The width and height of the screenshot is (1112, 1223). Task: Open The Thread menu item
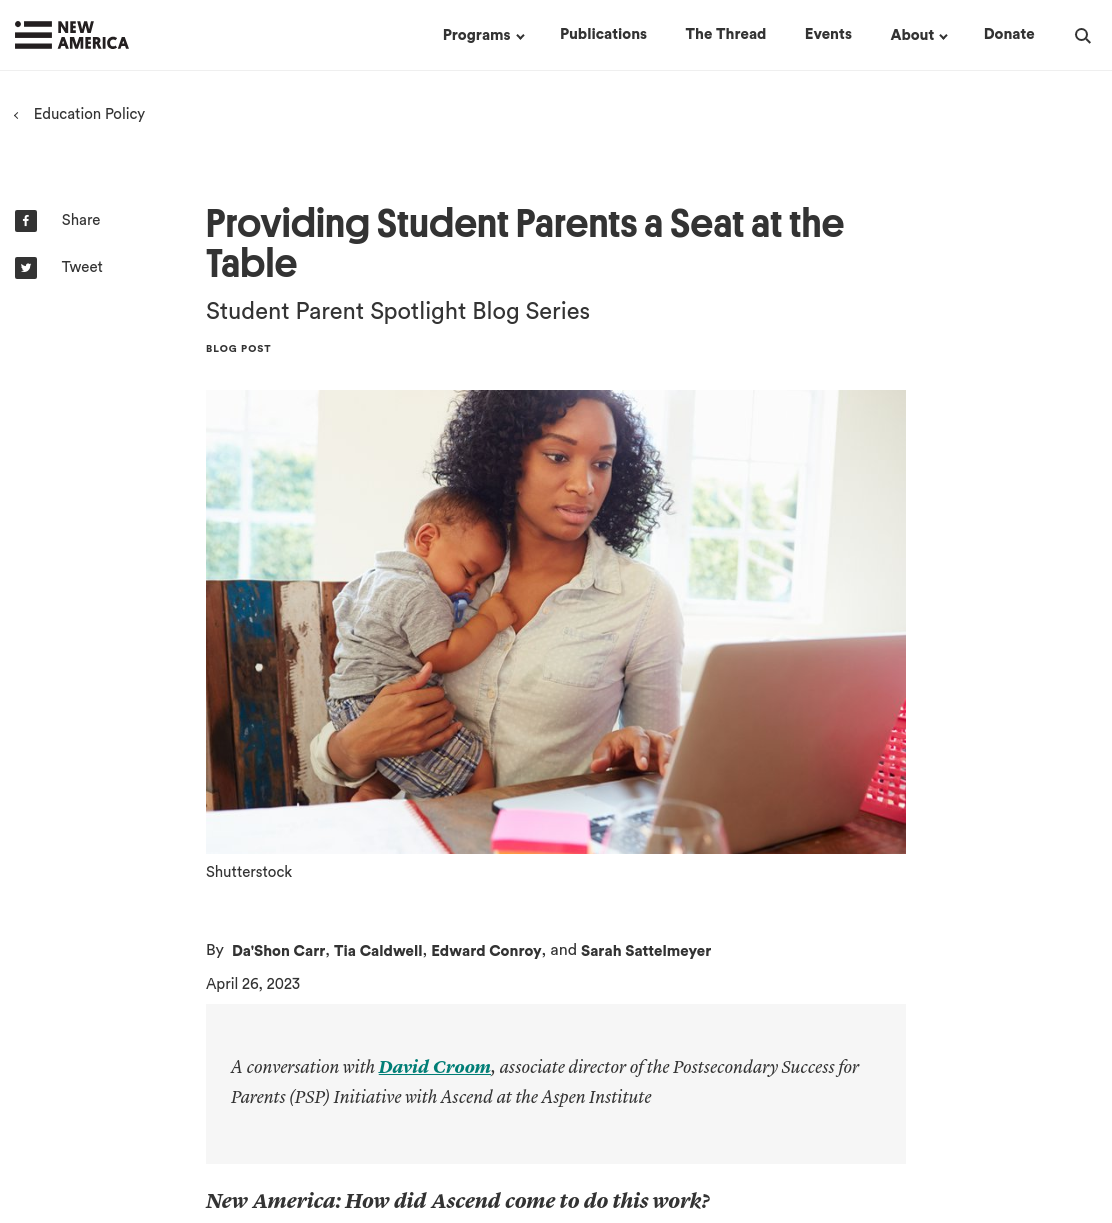click(x=726, y=34)
